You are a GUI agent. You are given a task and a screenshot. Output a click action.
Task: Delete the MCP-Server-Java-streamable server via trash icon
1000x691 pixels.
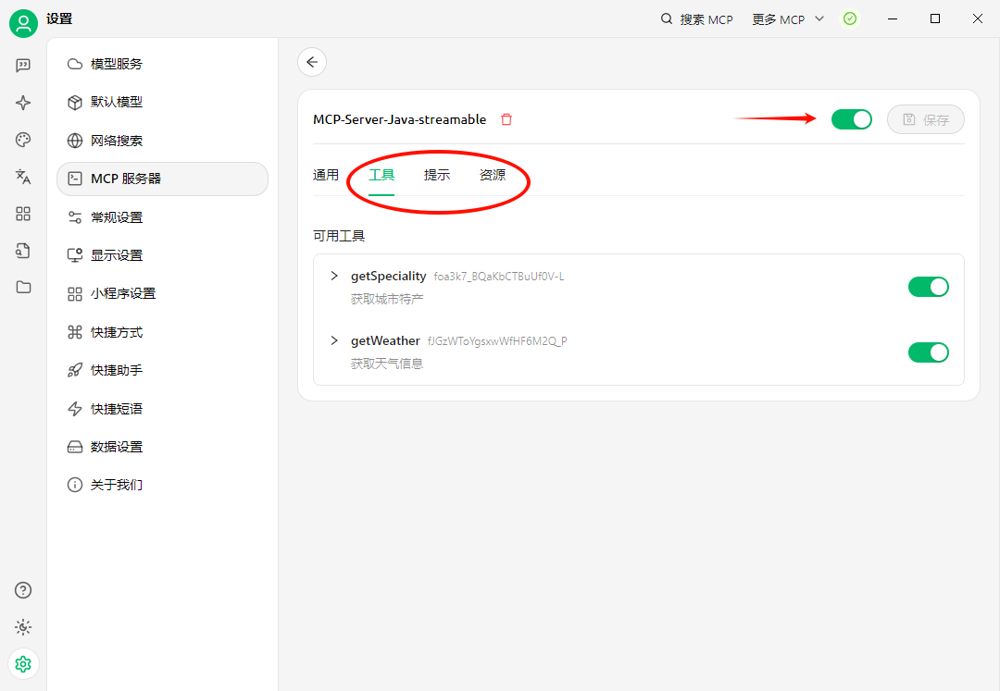click(x=506, y=120)
